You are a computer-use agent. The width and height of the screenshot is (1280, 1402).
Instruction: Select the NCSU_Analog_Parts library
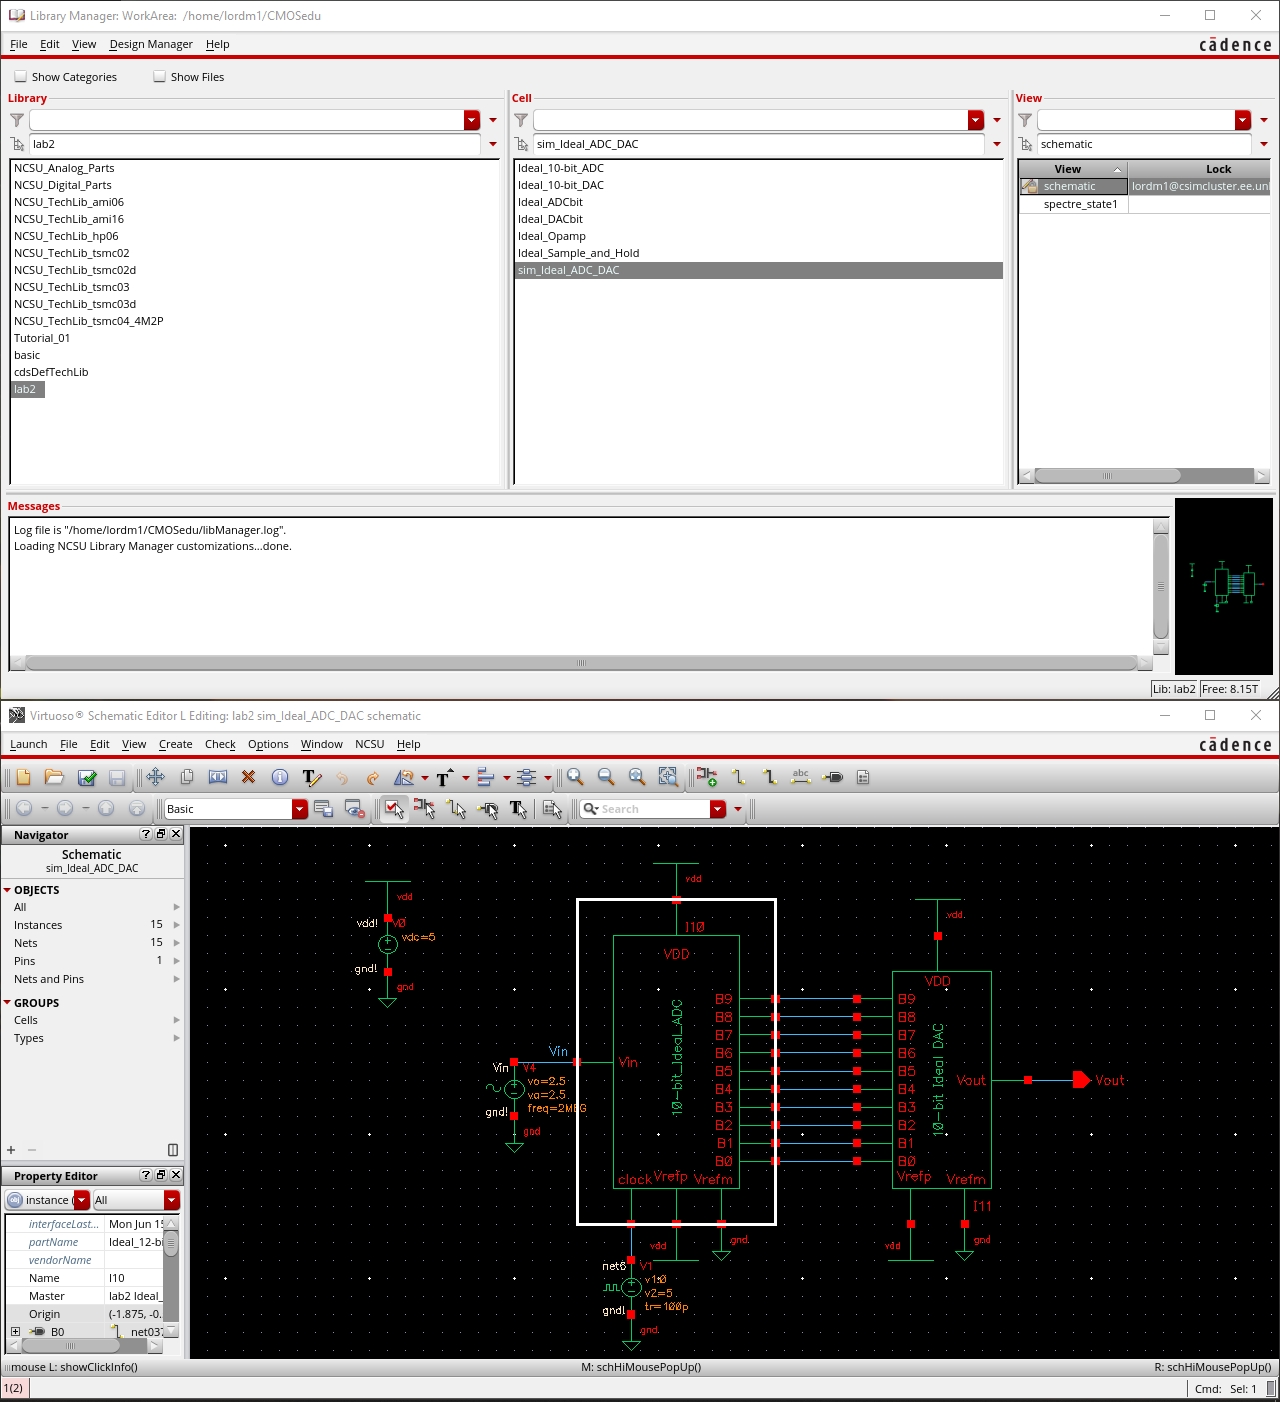coord(64,168)
